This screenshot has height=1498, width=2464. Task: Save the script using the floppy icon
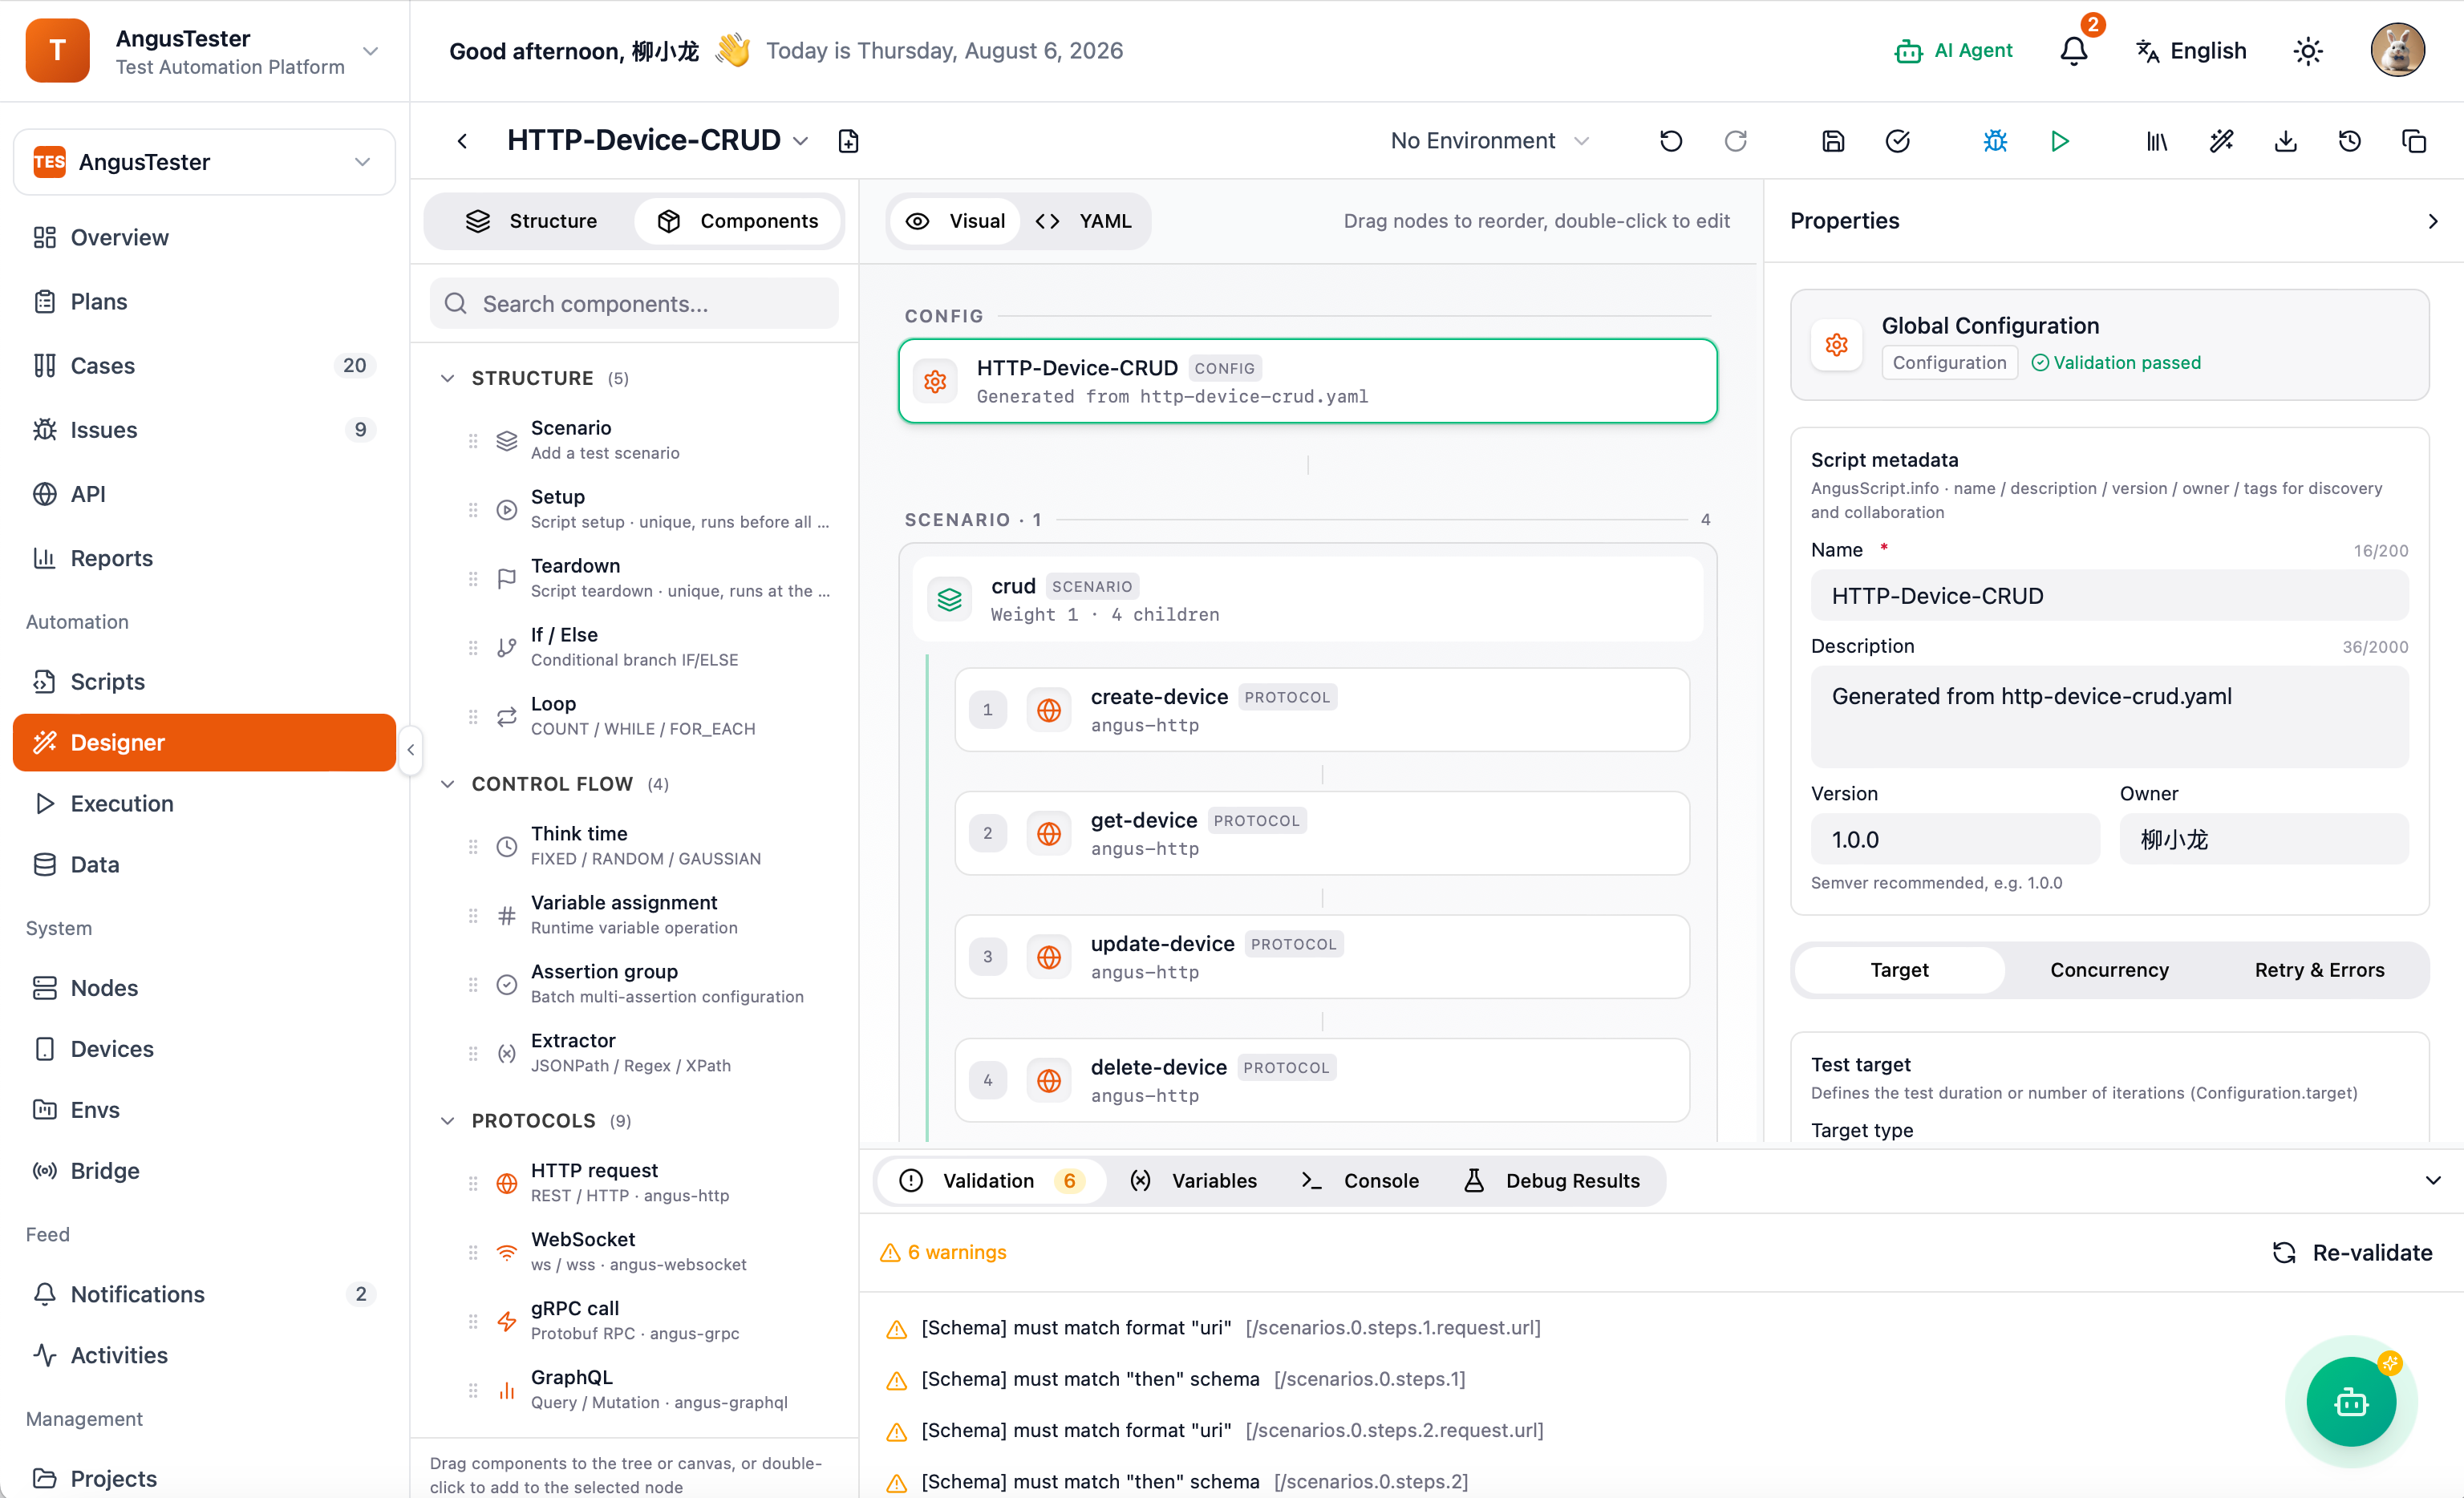tap(1833, 141)
